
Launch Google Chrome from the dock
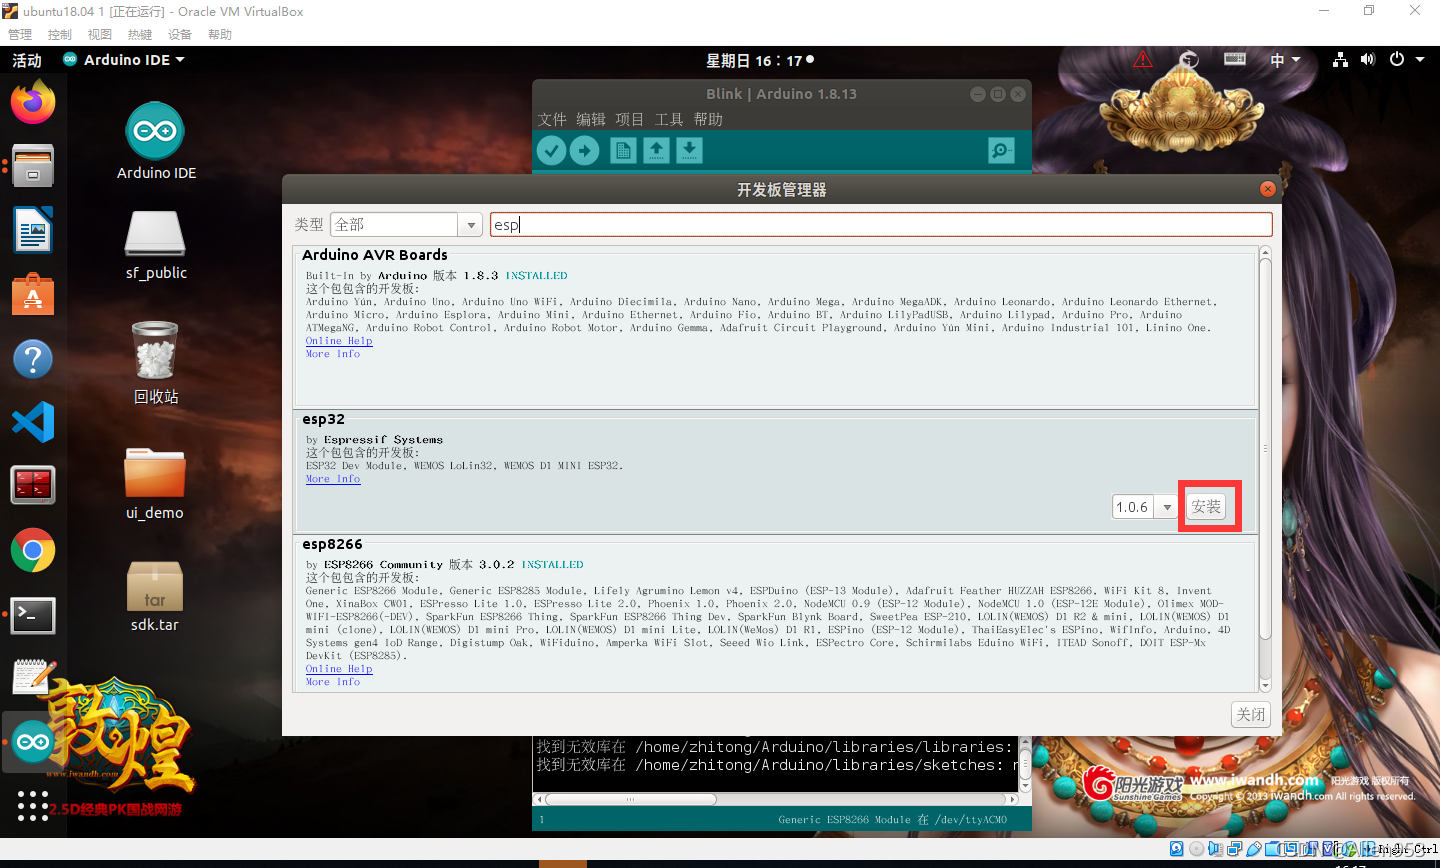(33, 550)
